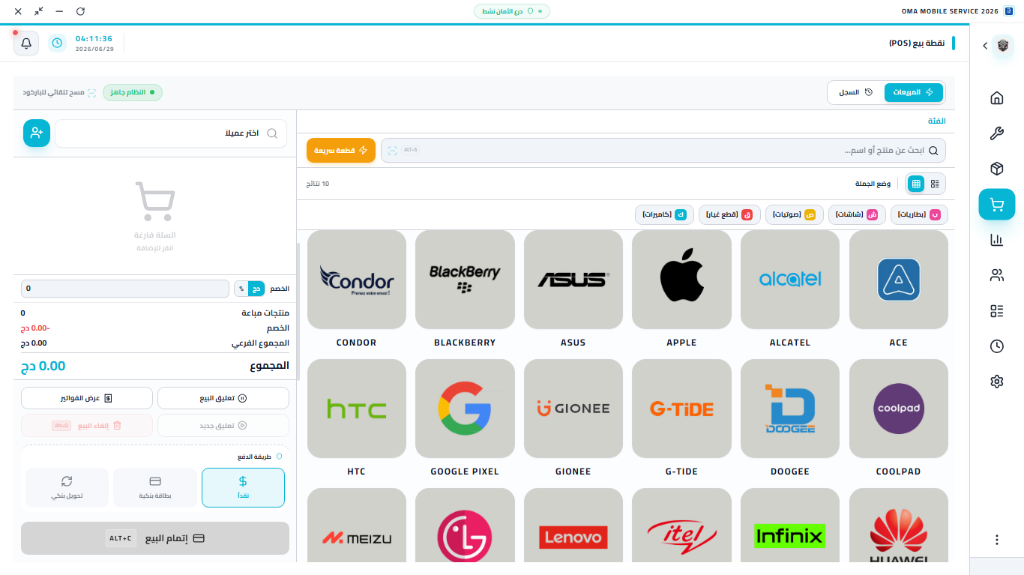1024x575 pixels.
Task: Open the HTC brand card
Action: point(357,408)
